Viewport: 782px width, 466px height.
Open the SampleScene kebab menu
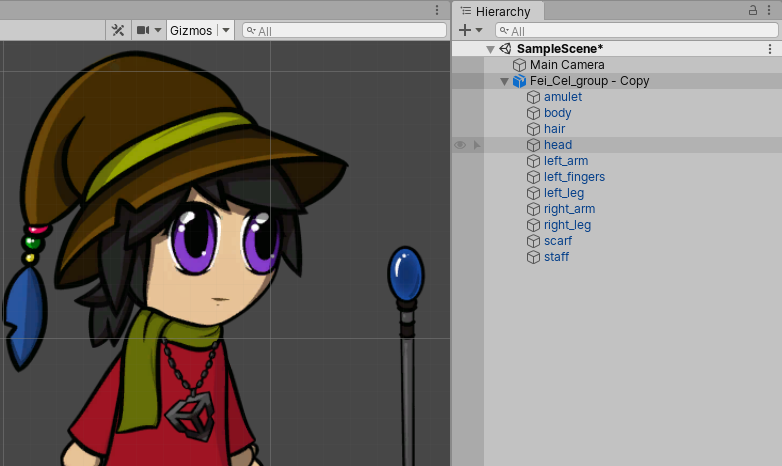click(x=770, y=49)
